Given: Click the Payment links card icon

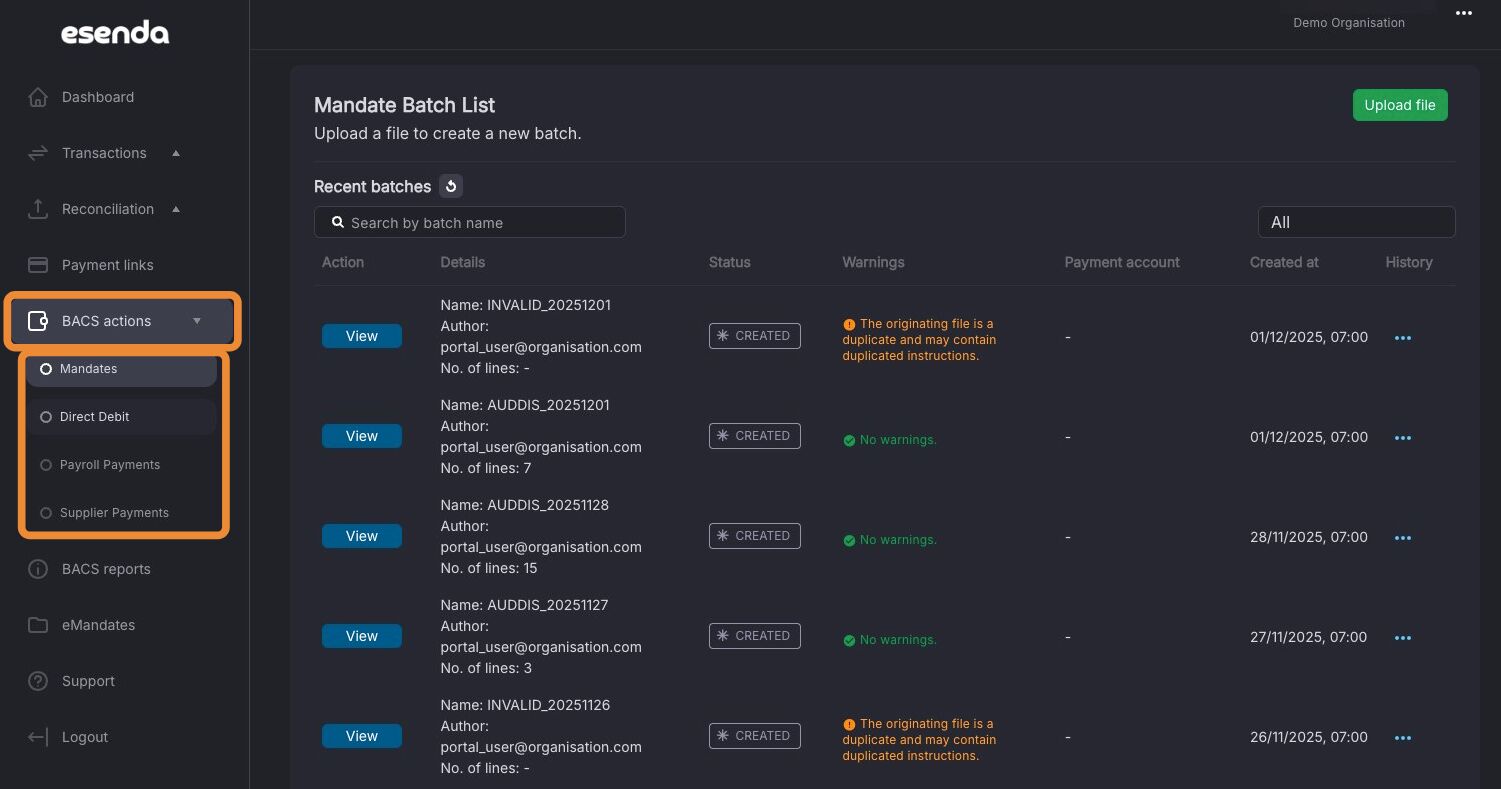Looking at the screenshot, I should click(x=38, y=265).
